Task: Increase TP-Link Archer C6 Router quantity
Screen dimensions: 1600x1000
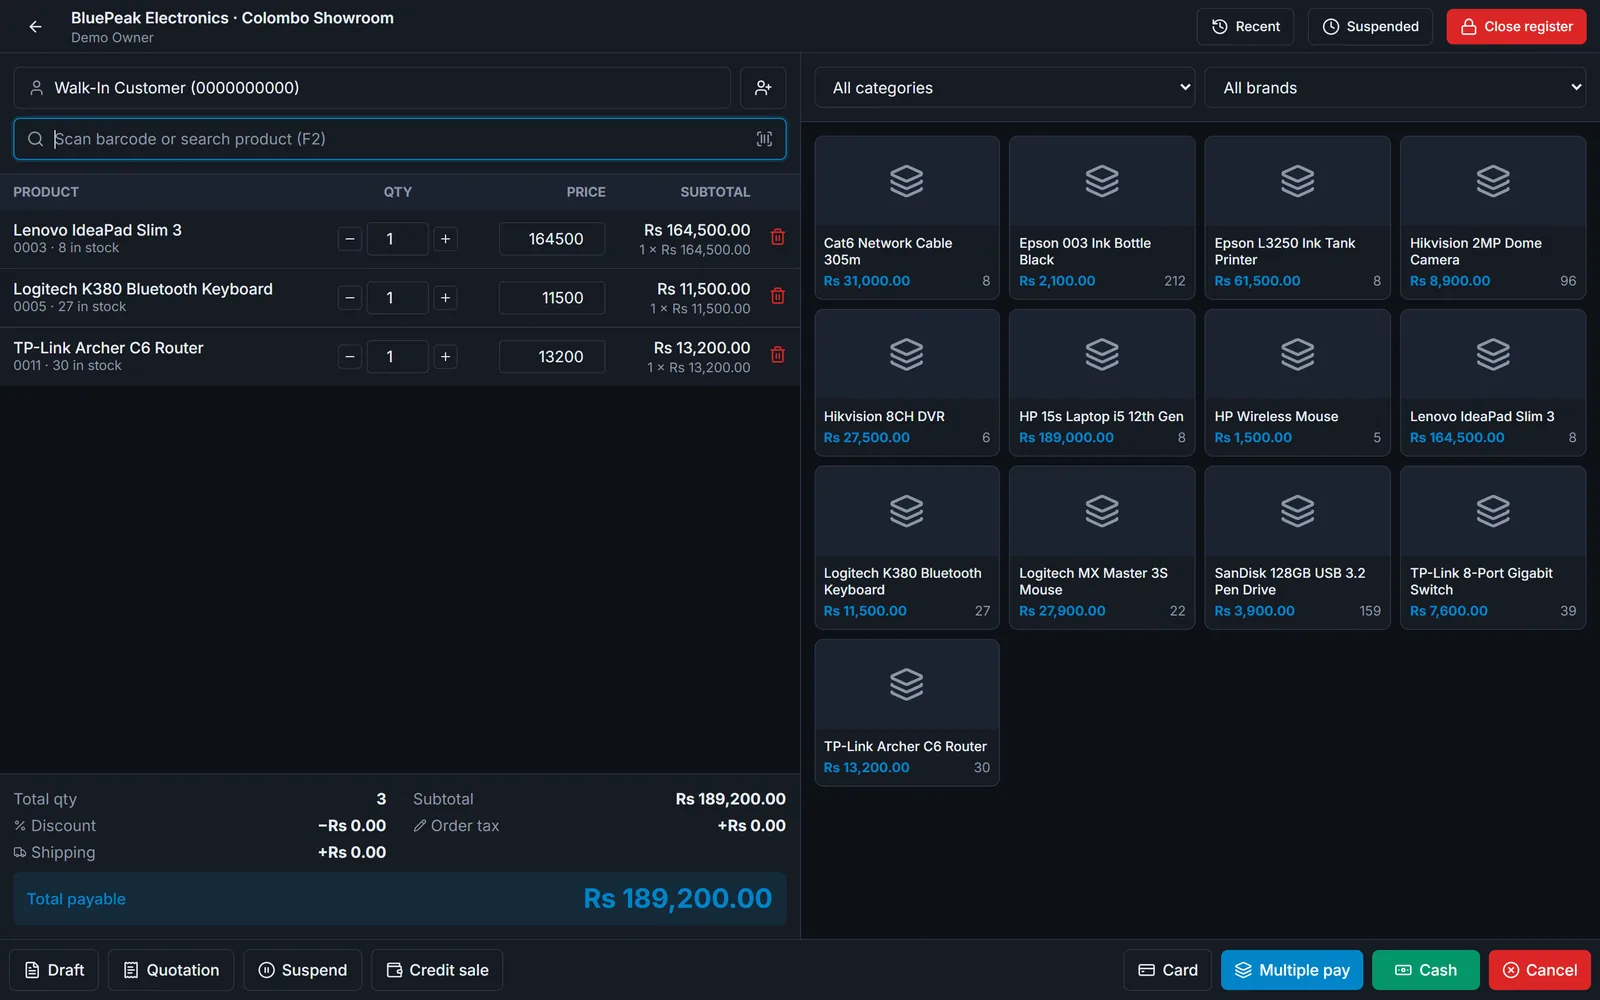Action: tap(445, 357)
